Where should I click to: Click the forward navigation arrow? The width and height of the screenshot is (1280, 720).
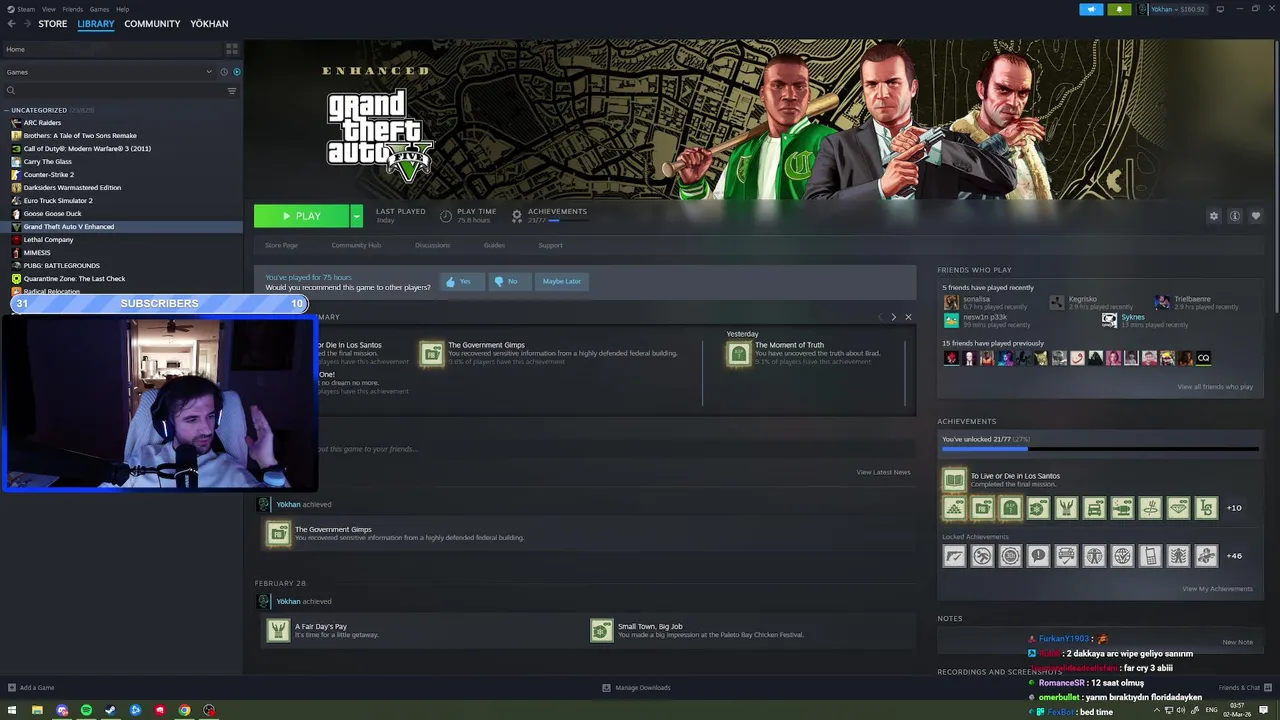(x=27, y=24)
